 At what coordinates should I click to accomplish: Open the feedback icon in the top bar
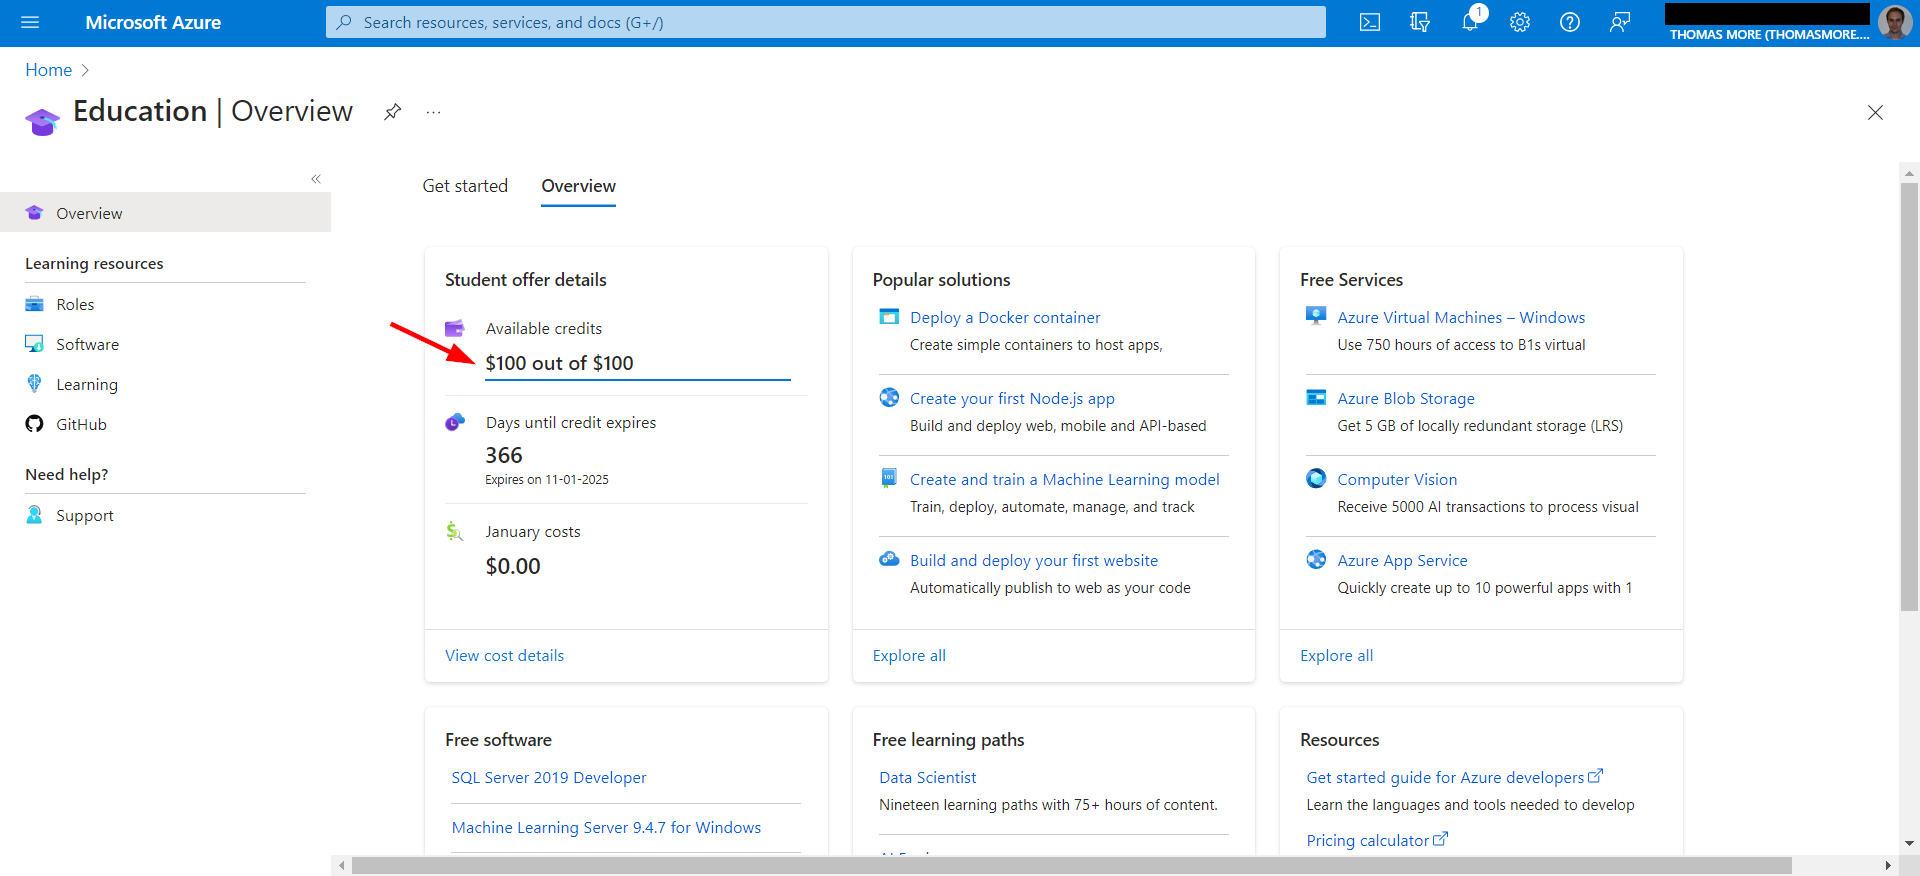click(1620, 22)
